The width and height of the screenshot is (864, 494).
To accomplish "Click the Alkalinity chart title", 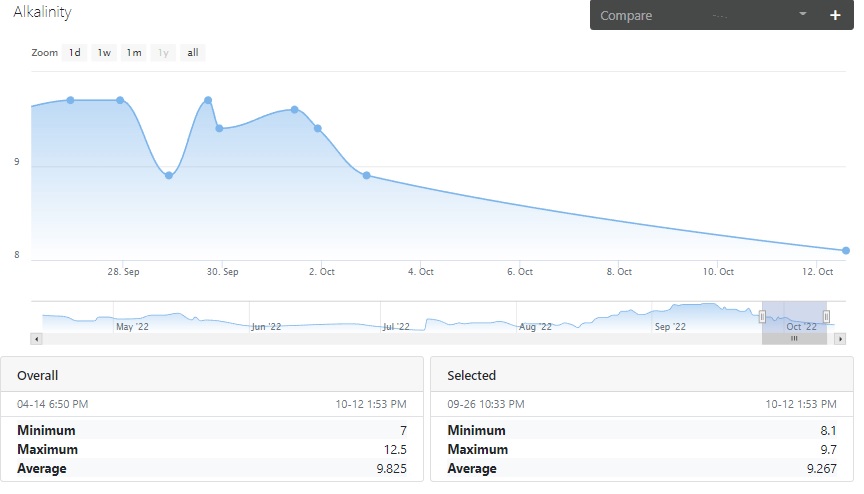I will pyautogui.click(x=42, y=12).
